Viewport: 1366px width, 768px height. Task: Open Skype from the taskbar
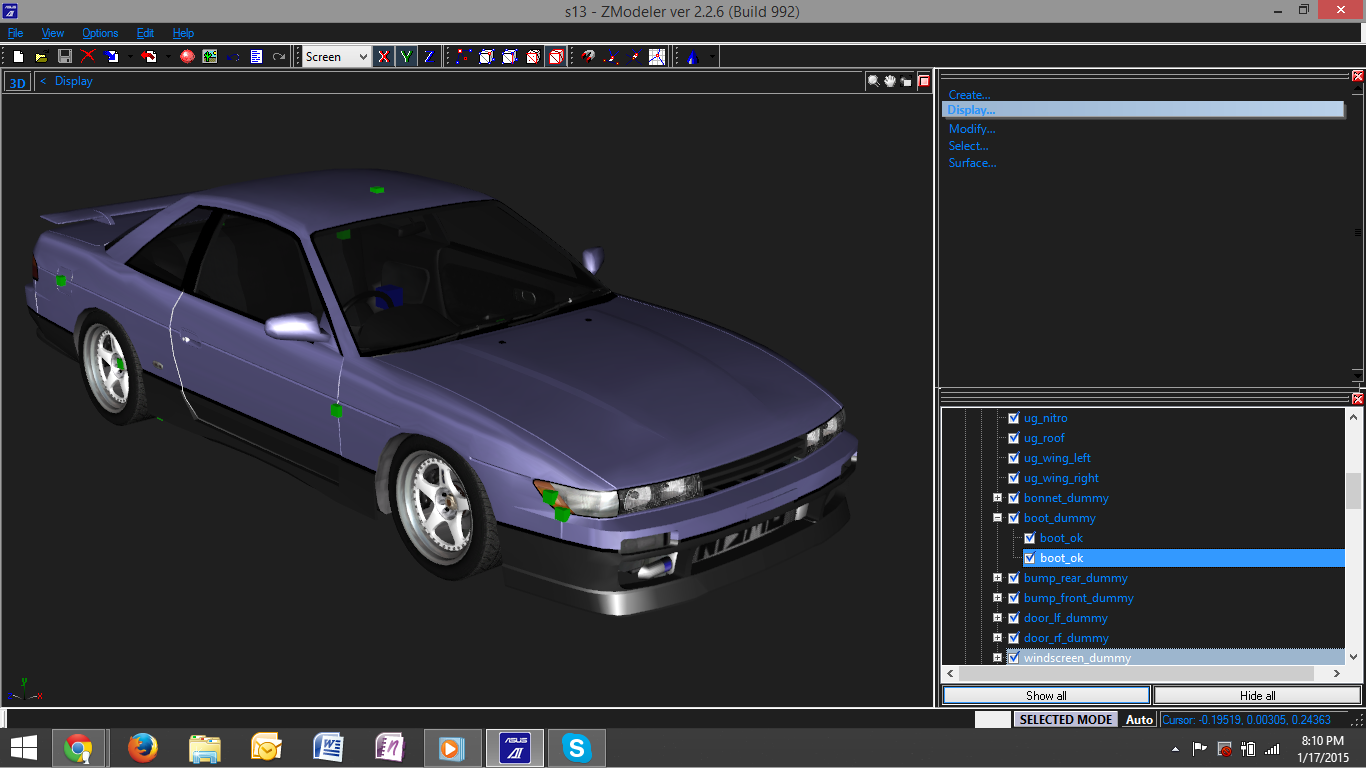pos(576,748)
